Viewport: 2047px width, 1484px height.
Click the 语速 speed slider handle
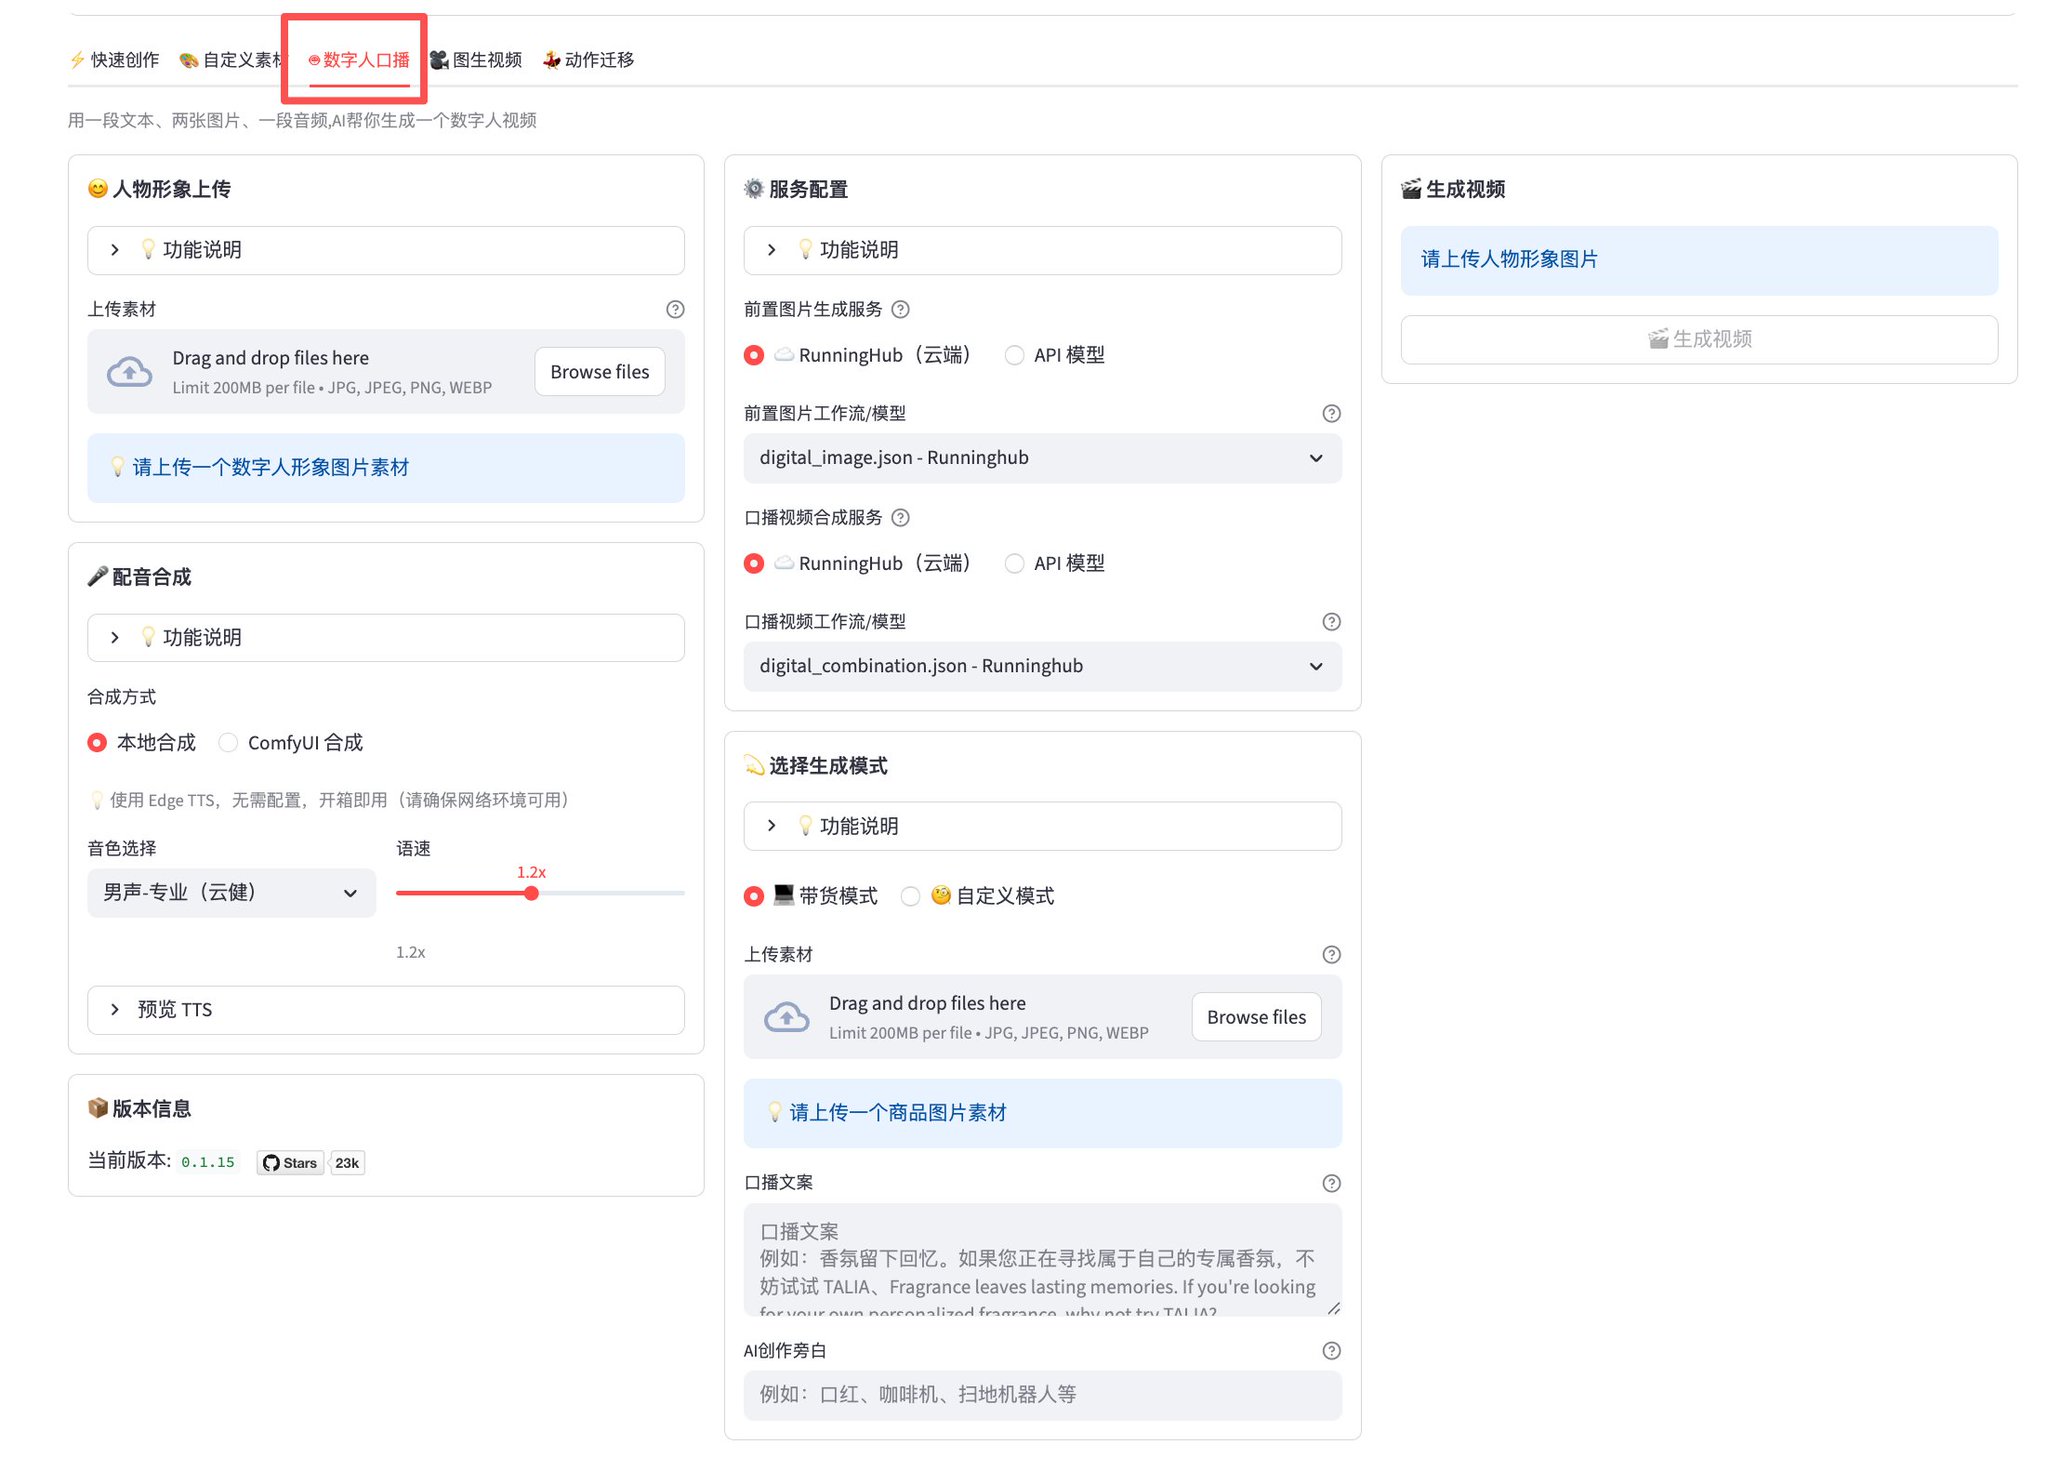531,893
